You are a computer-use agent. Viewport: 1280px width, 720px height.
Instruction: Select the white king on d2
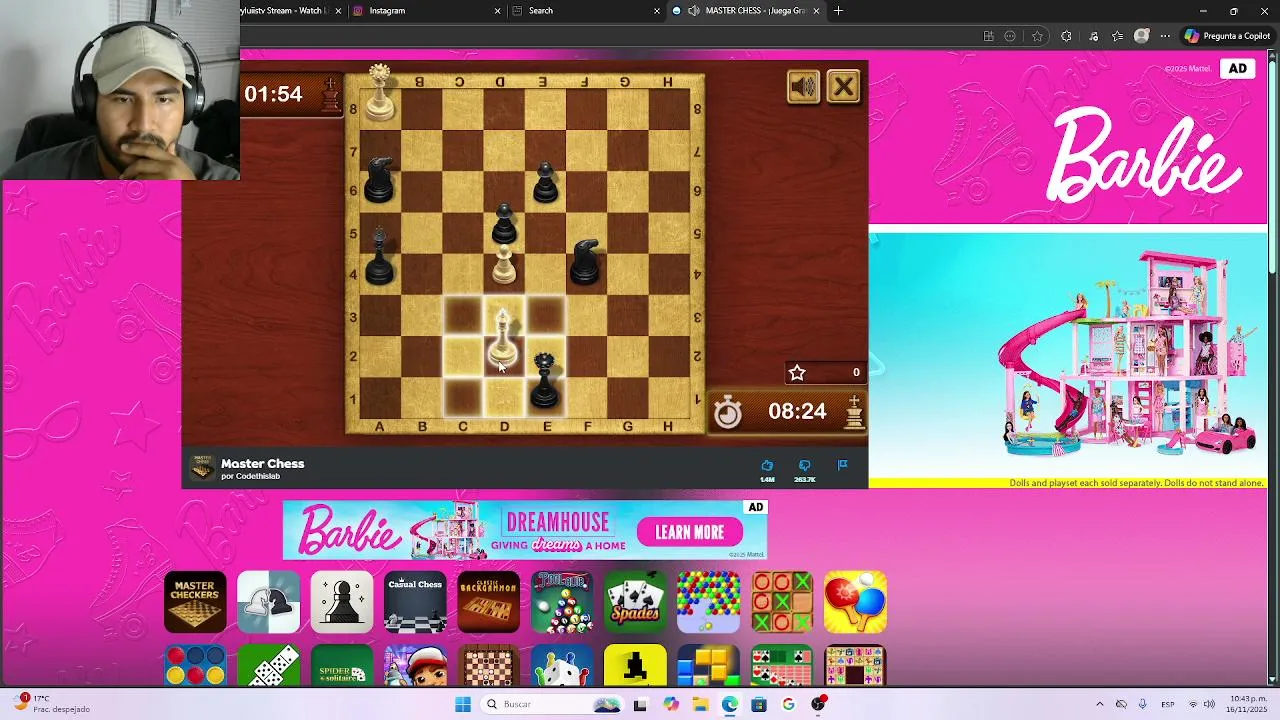[x=503, y=340]
